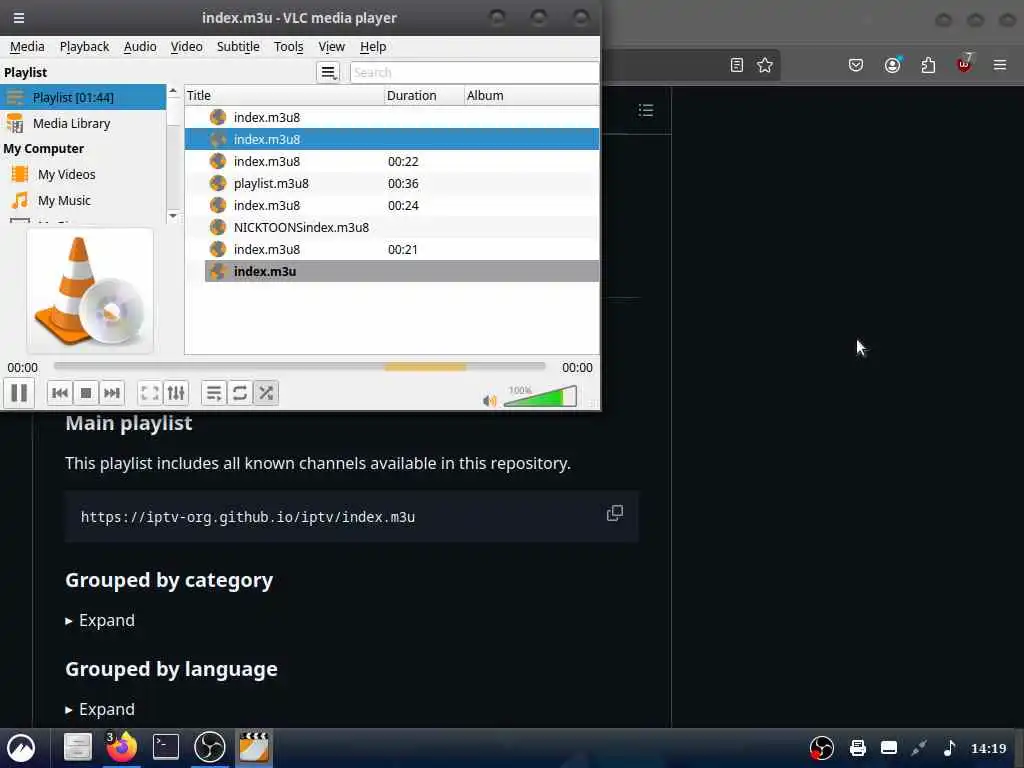Focus the playlist Search field
The height and width of the screenshot is (768, 1024).
pos(474,72)
